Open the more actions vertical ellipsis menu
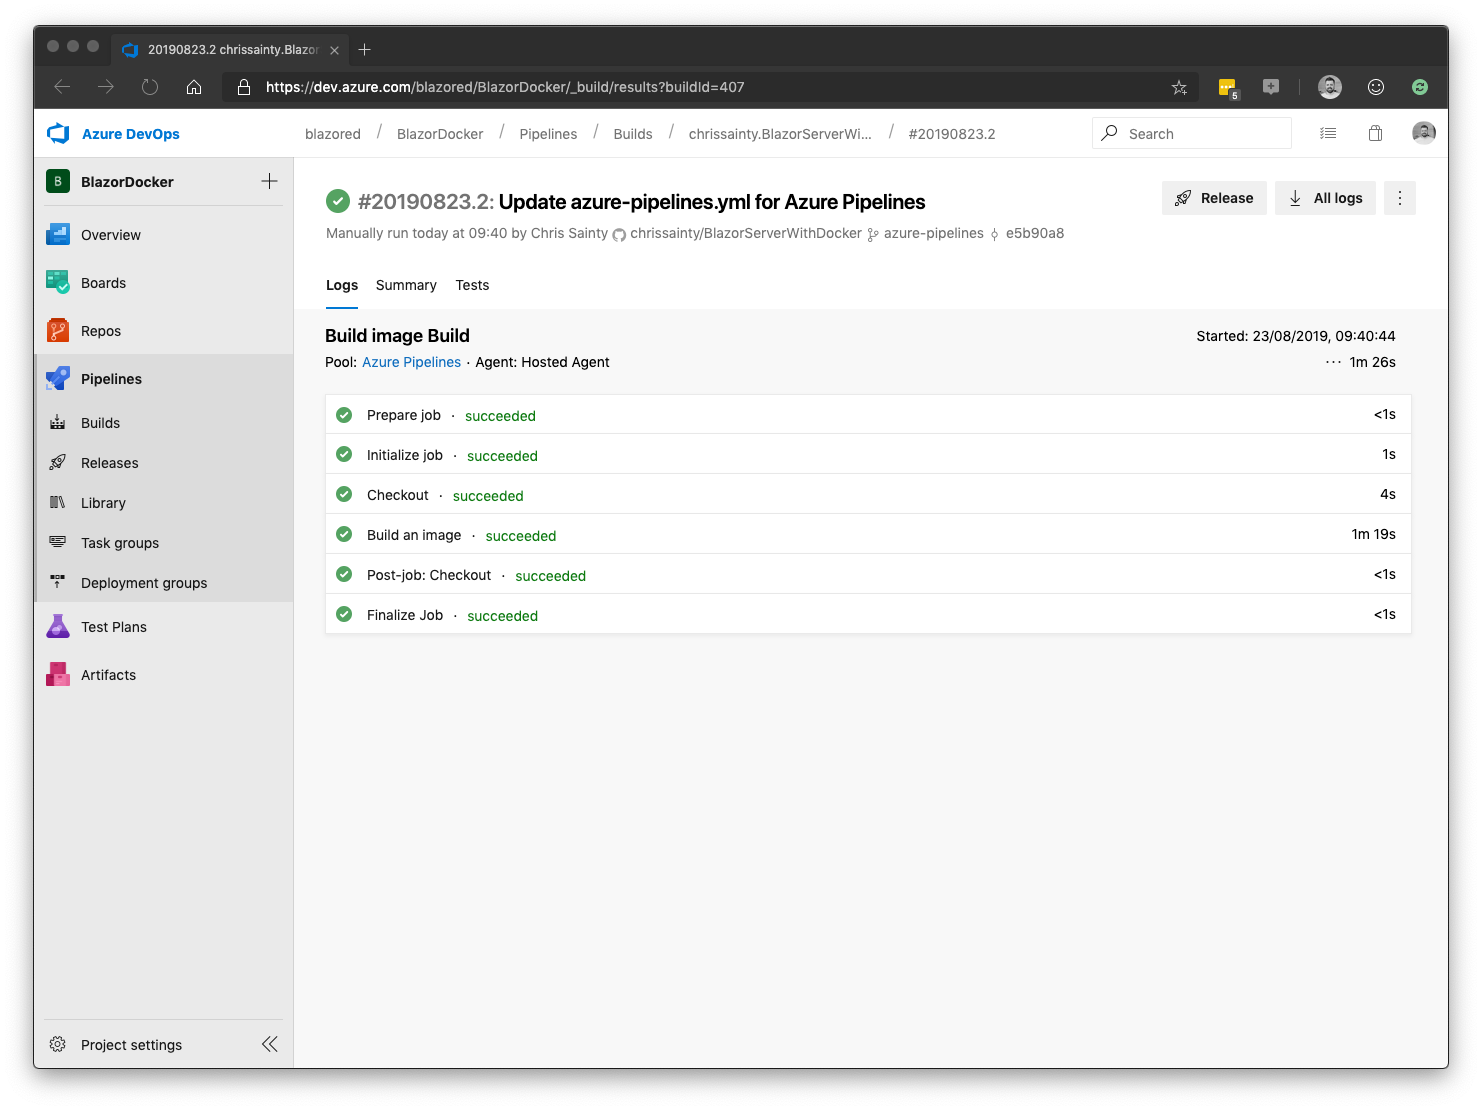This screenshot has width=1482, height=1110. pyautogui.click(x=1400, y=198)
